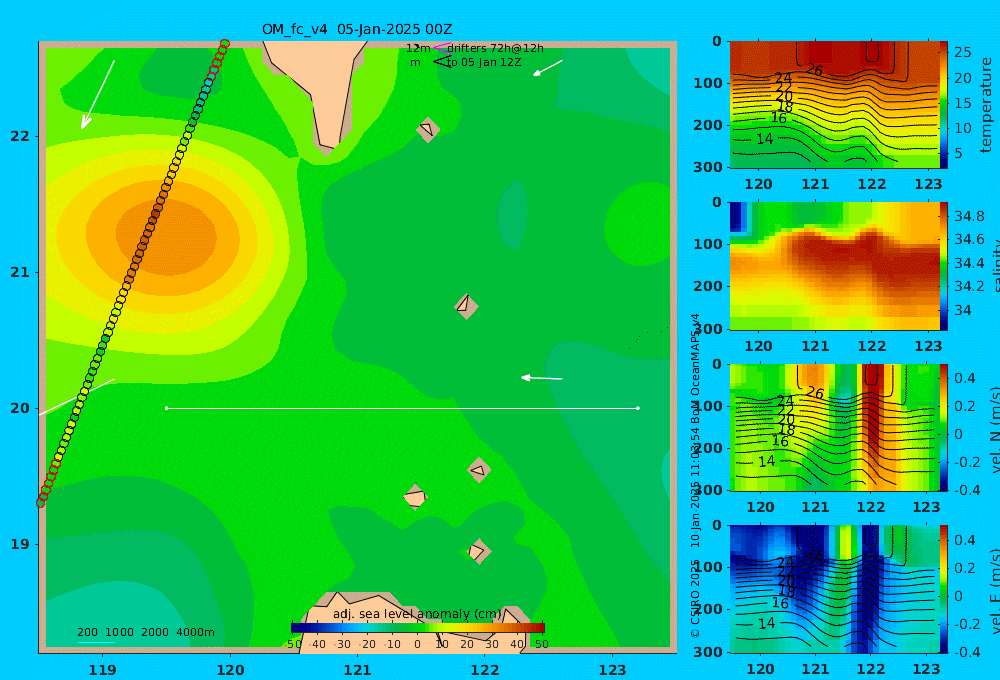Click the east endpoint of the white transect line
The width and height of the screenshot is (1000, 680).
[x=638, y=408]
